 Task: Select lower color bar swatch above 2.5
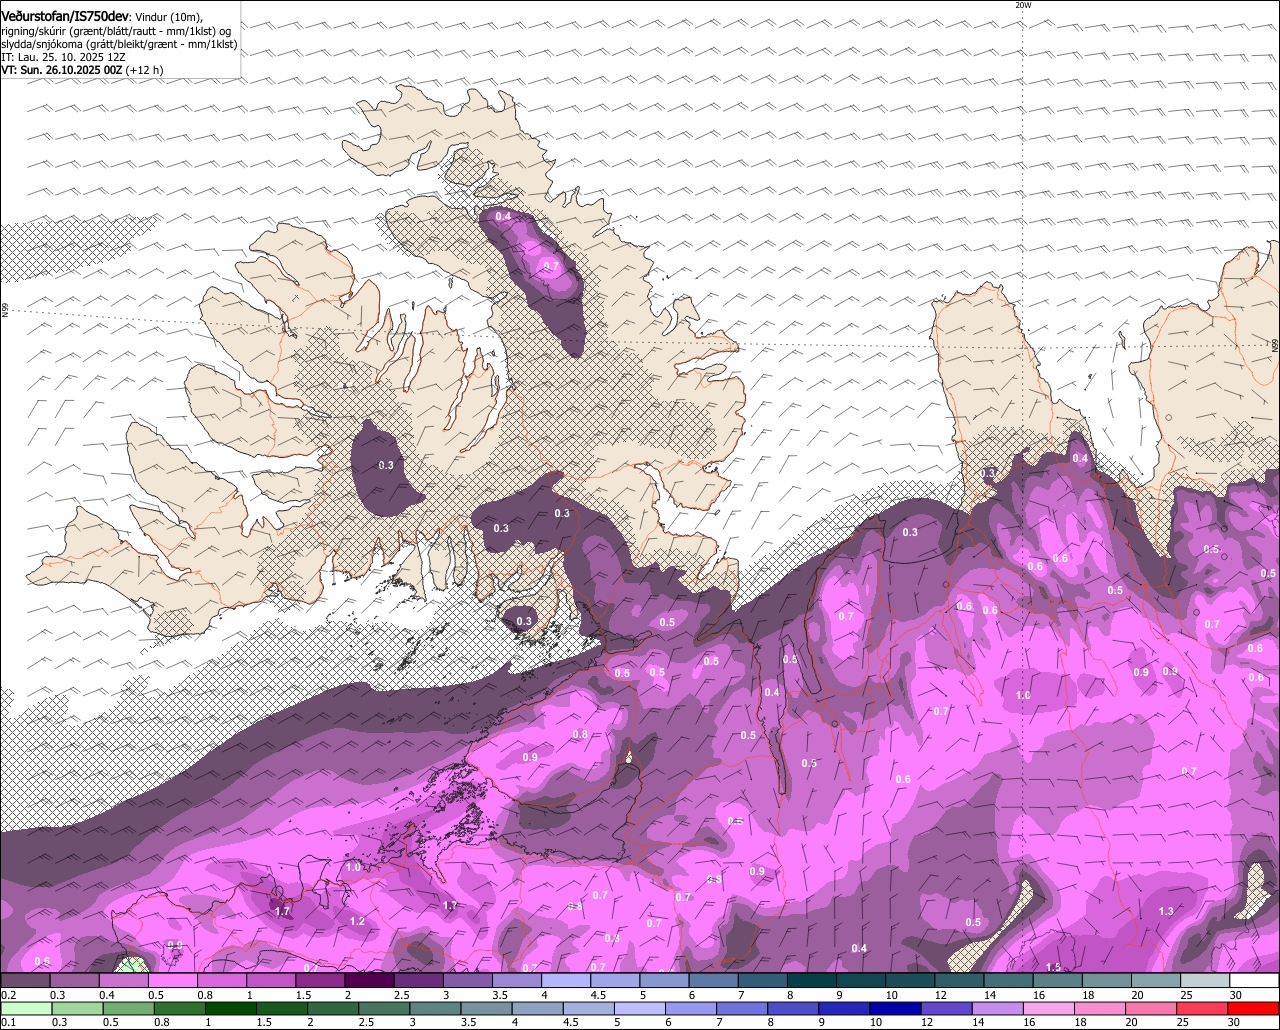[x=384, y=1008]
